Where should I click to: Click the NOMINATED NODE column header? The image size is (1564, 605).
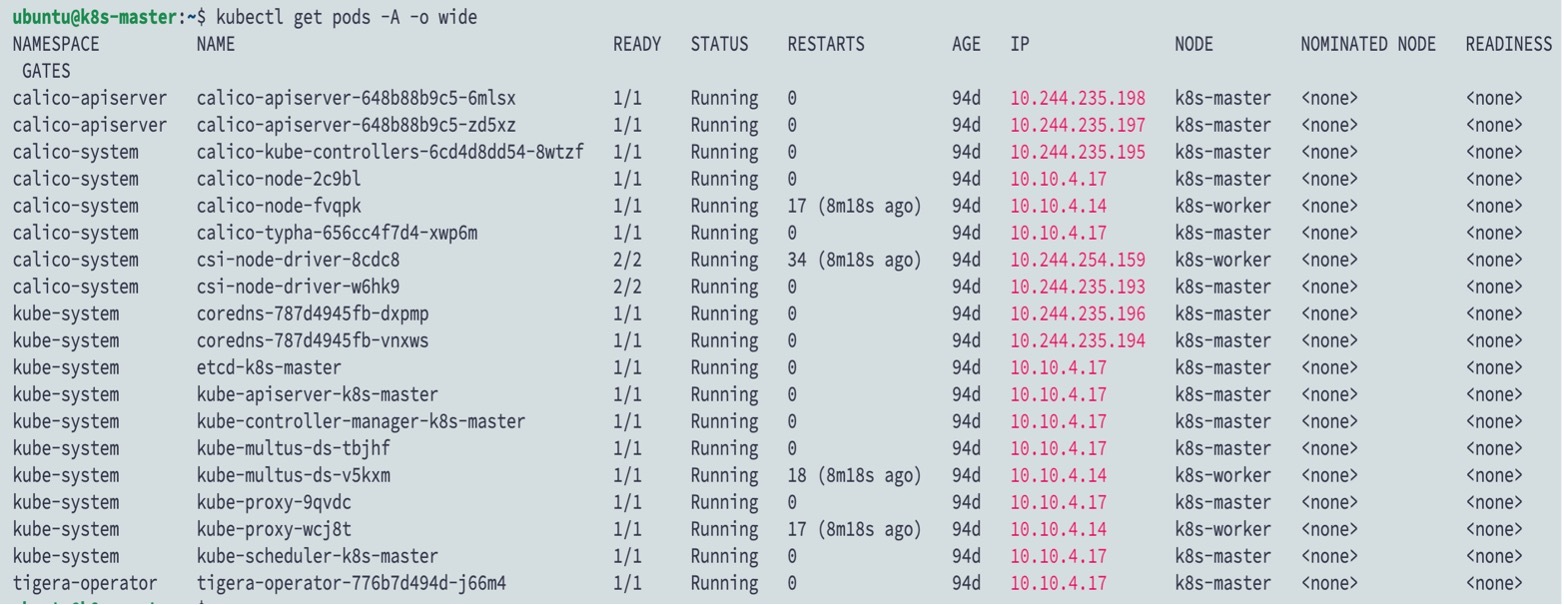[x=1368, y=44]
